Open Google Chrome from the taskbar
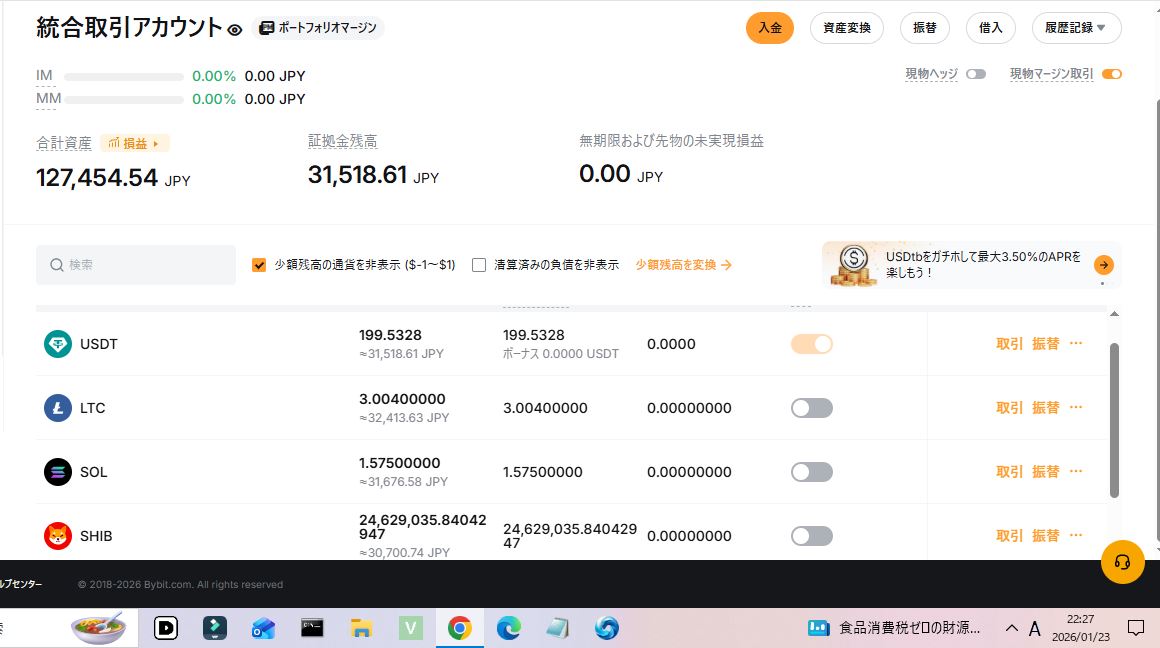Viewport: 1160px width, 648px height. tap(459, 628)
